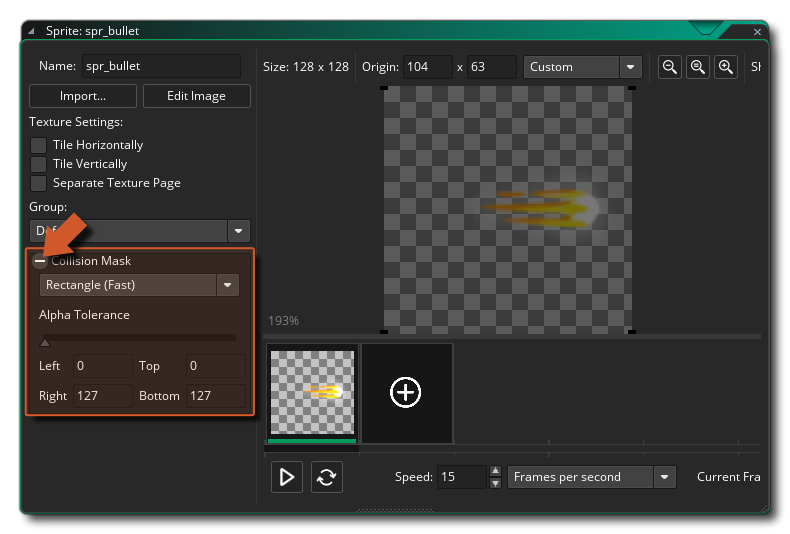Open the Custom origin preset dropdown
Viewport: 790px width, 534px height.
tap(630, 67)
